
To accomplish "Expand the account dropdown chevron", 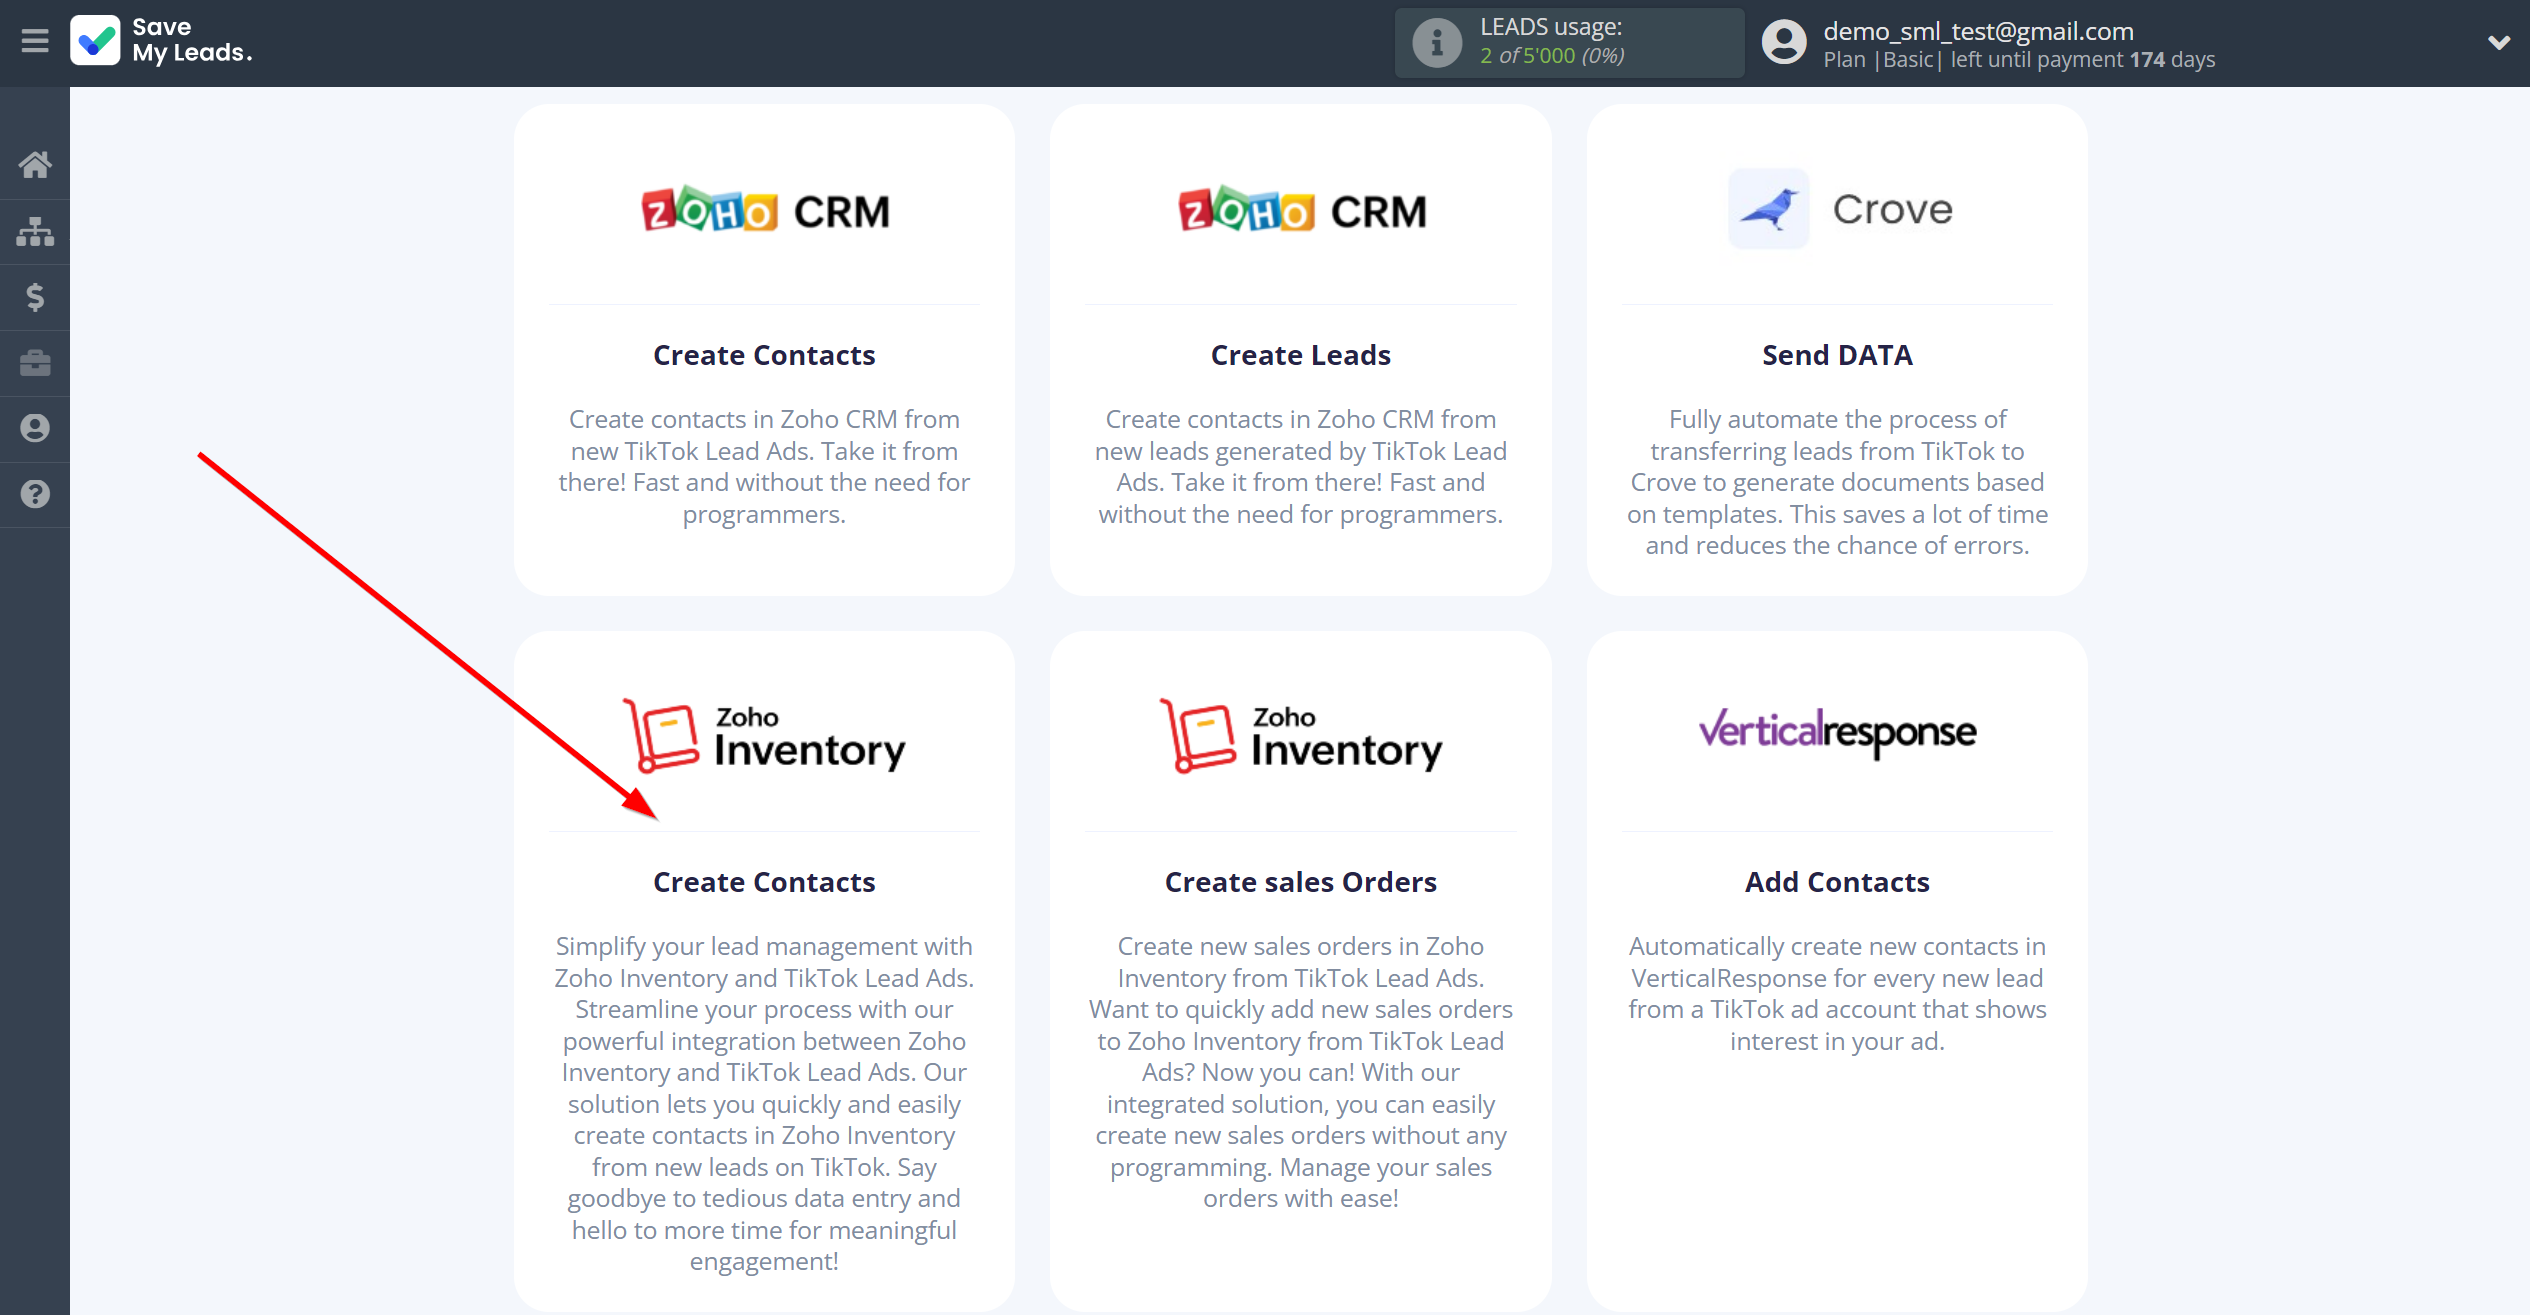I will (2498, 43).
